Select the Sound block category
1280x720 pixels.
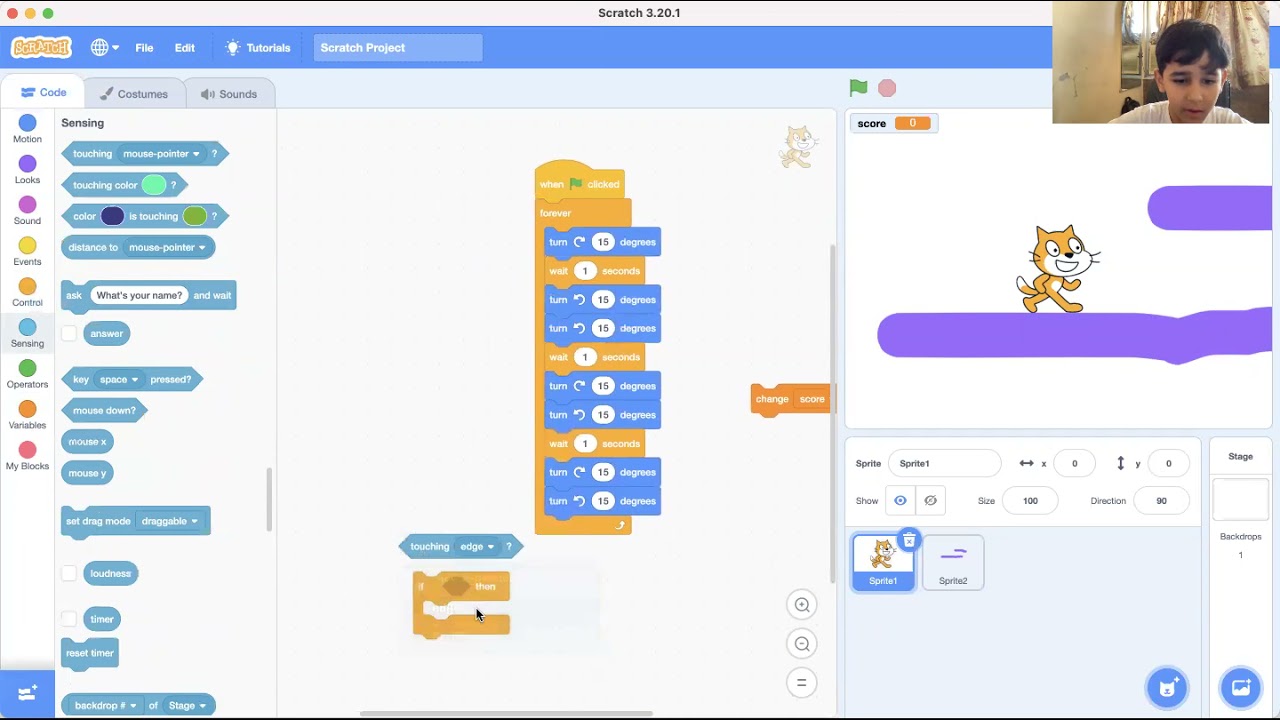tap(27, 211)
